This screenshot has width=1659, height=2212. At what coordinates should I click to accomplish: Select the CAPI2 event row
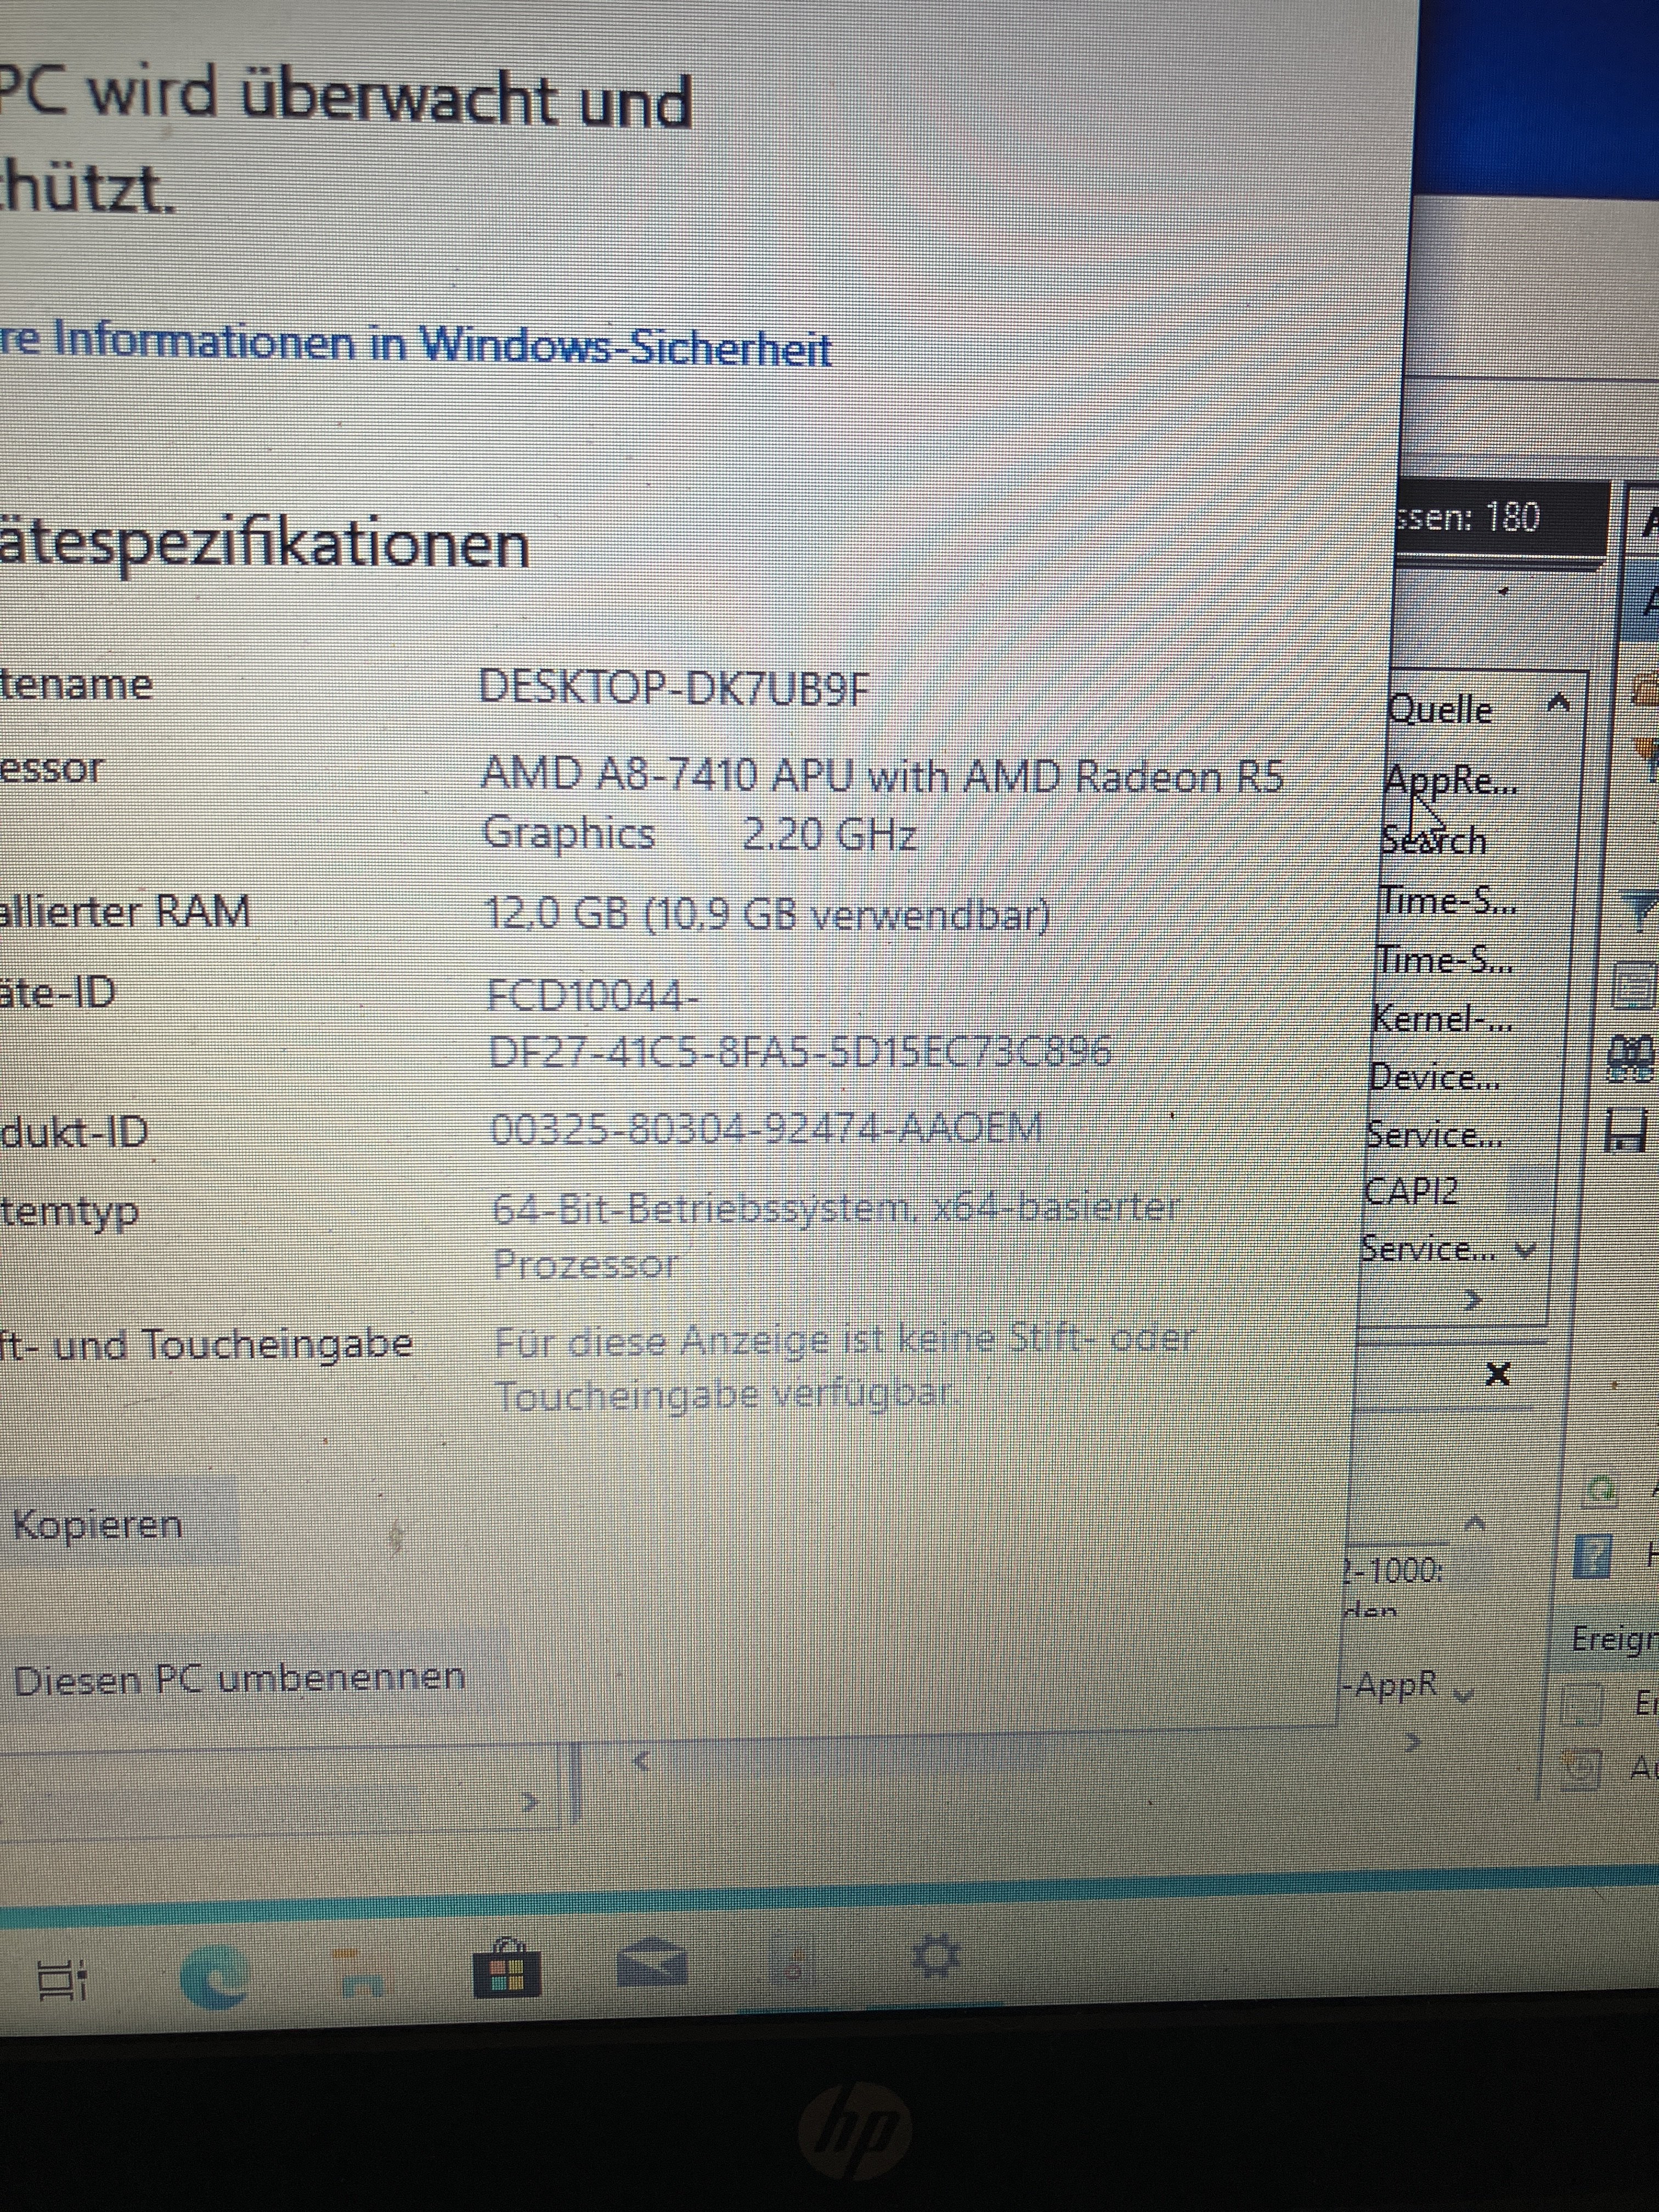coord(1412,1191)
